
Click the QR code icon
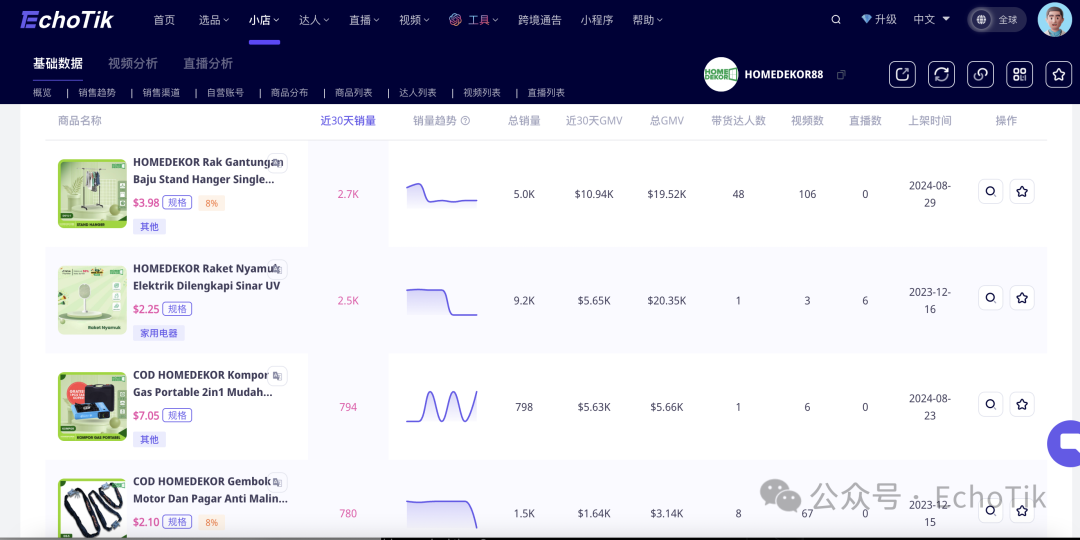pos(1019,74)
